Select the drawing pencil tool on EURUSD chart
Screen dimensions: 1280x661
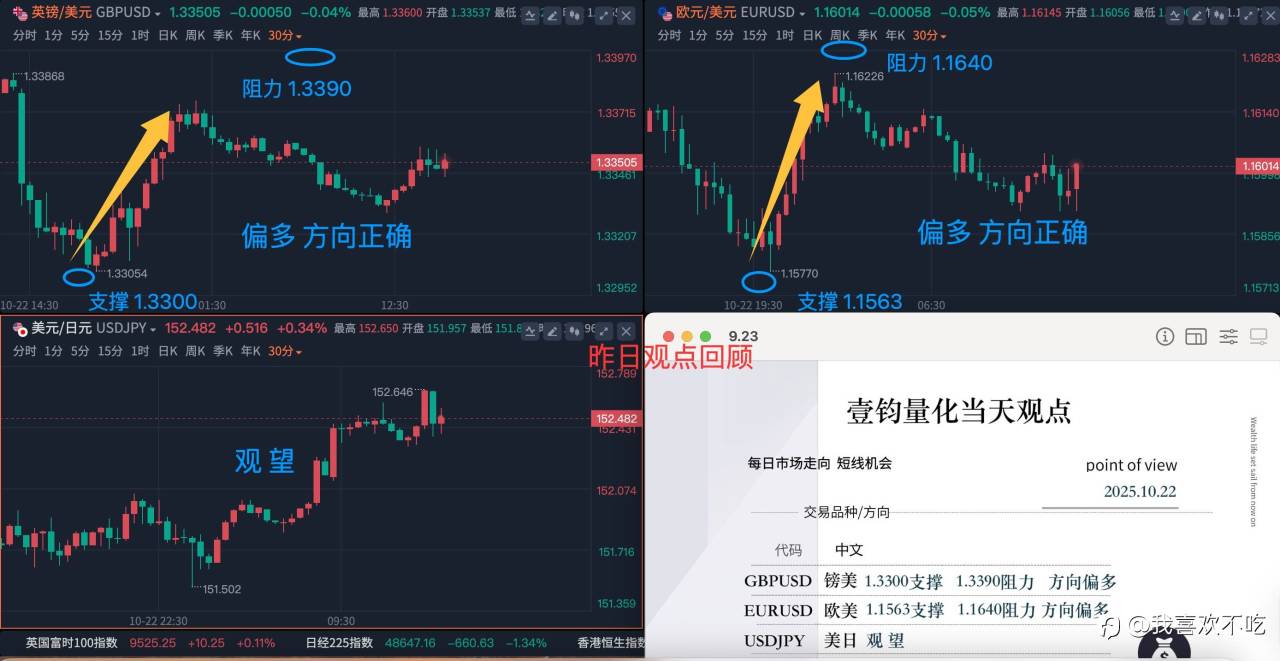click(x=1198, y=16)
